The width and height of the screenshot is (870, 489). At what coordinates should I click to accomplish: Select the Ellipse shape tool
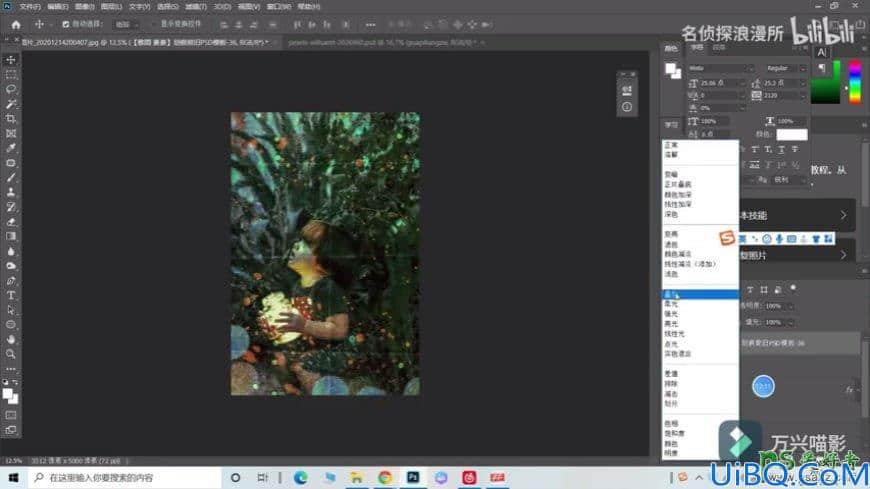(11, 324)
